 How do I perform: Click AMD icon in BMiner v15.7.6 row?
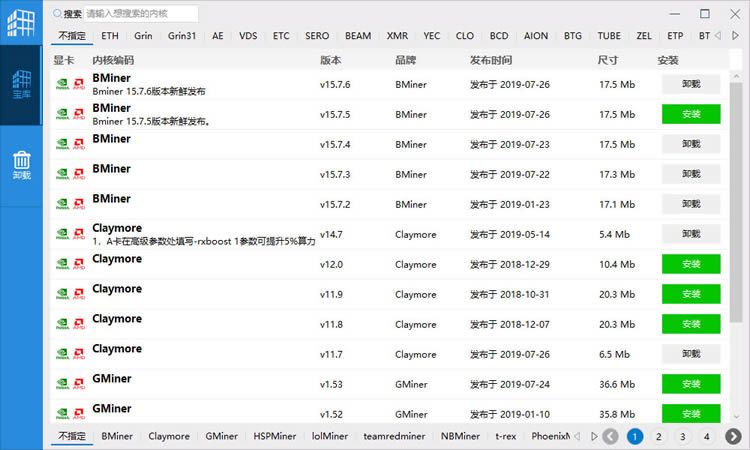pos(79,84)
